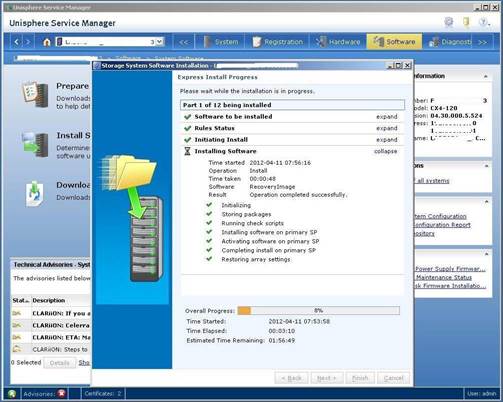
Task: Open the all systems link
Action: coord(432,181)
